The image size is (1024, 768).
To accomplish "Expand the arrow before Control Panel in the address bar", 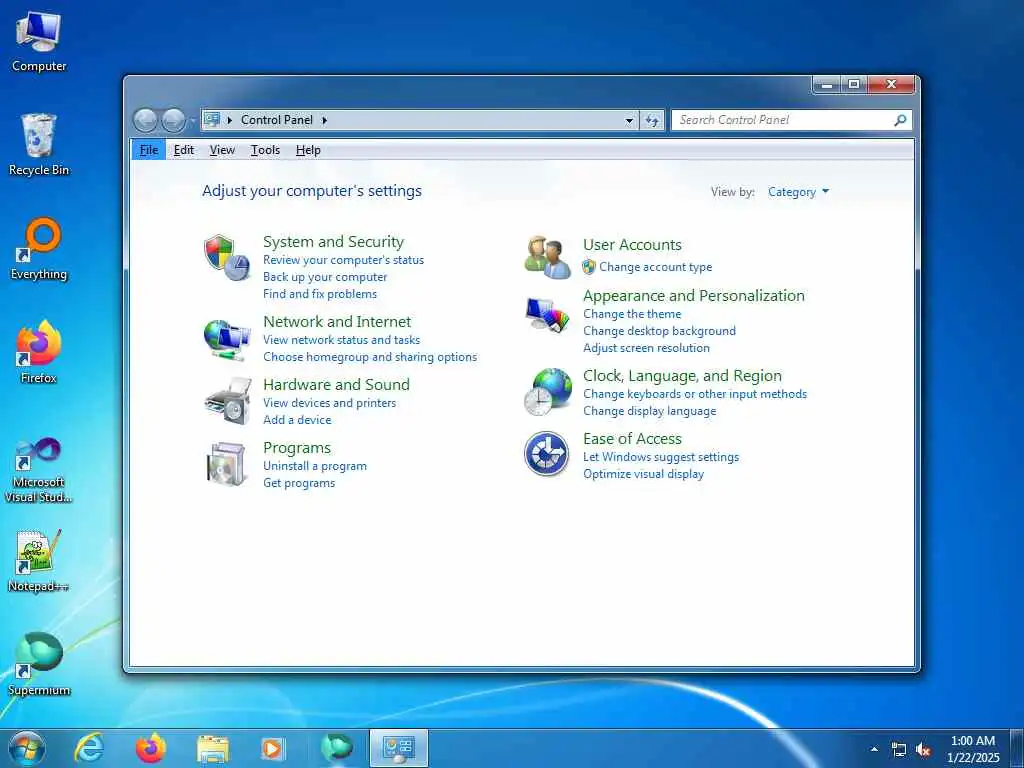I will (230, 120).
